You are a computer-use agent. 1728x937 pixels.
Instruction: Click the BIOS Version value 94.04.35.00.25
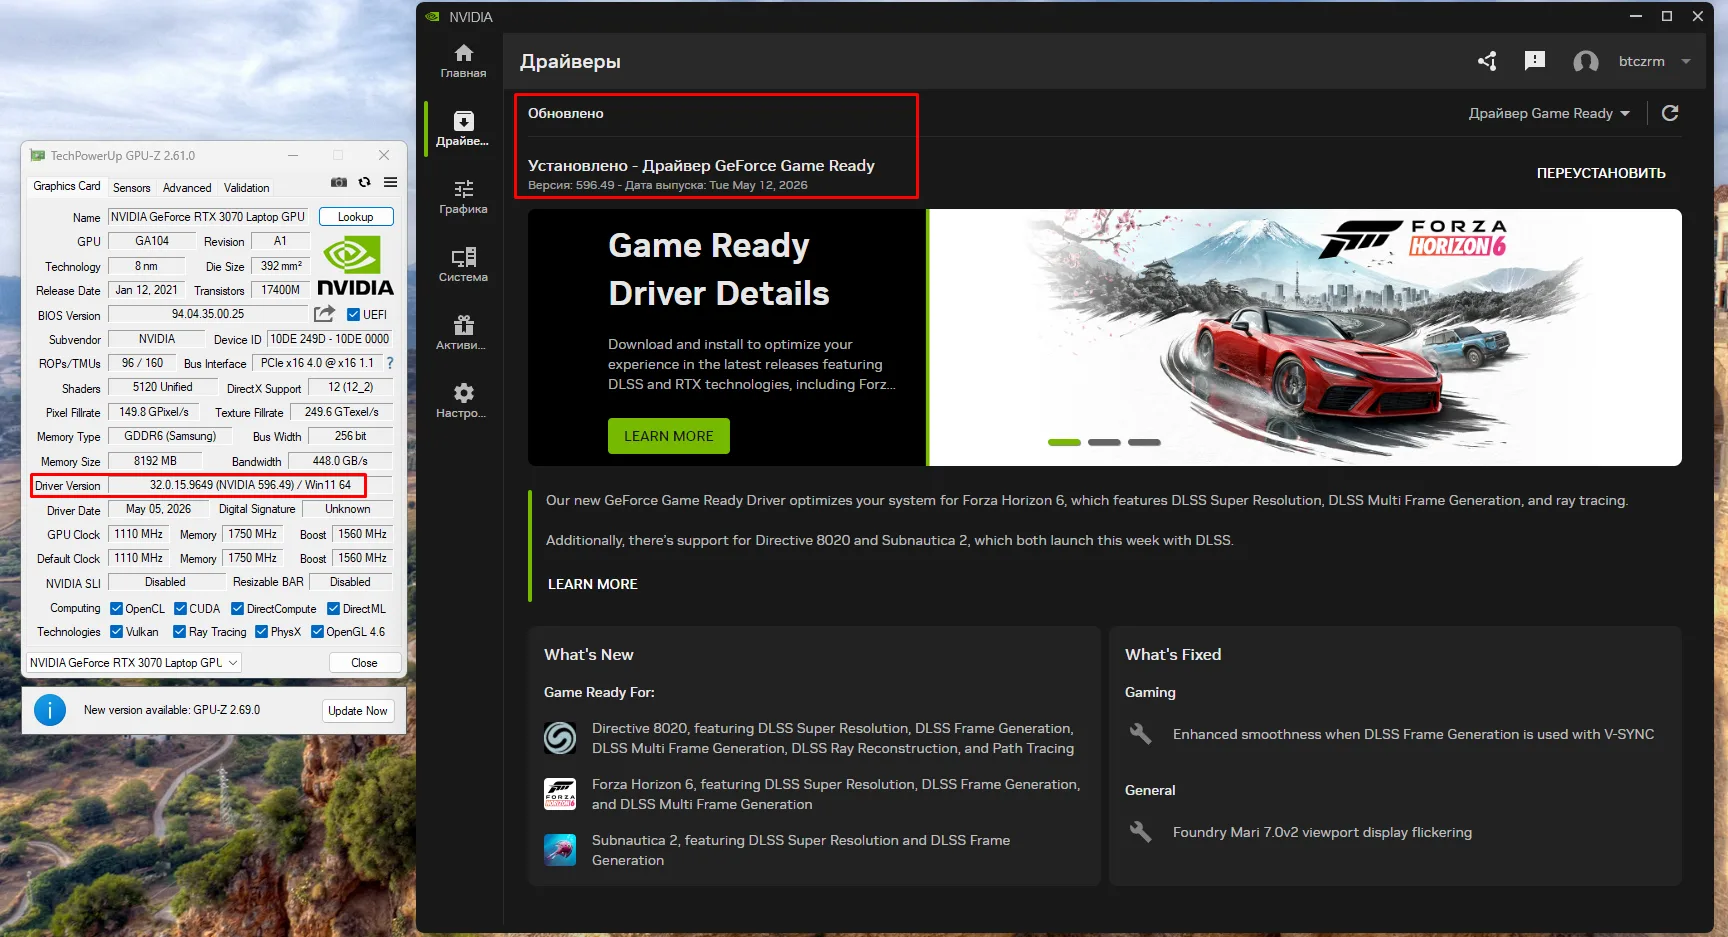click(x=208, y=314)
